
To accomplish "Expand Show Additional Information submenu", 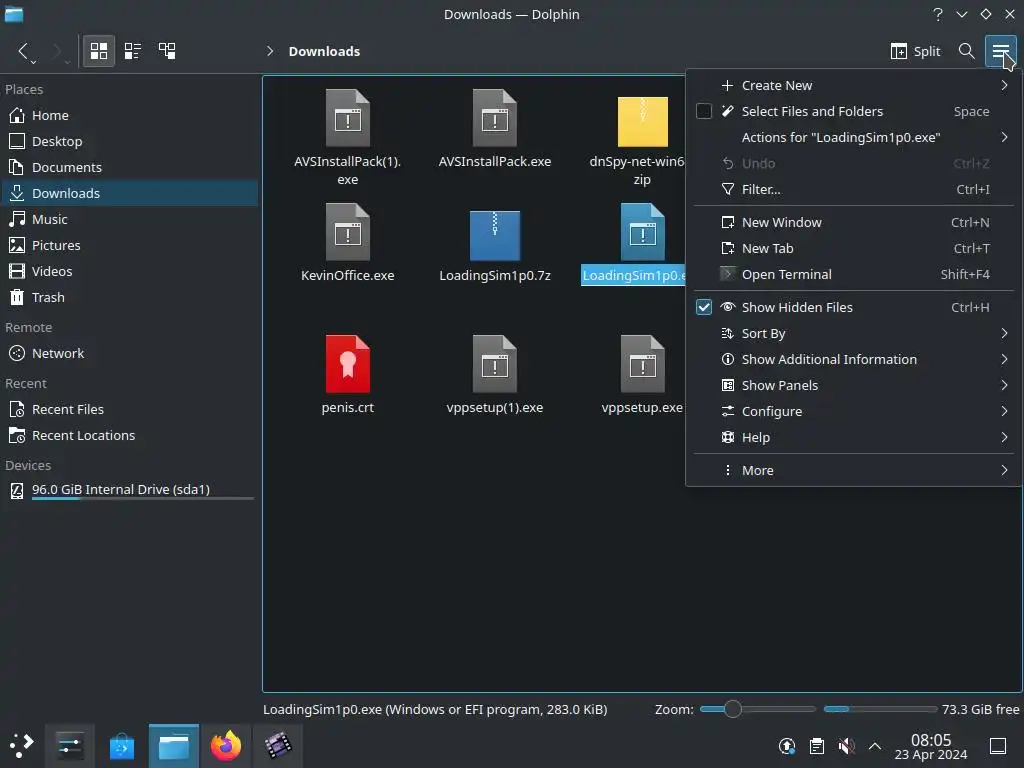I will point(854,359).
